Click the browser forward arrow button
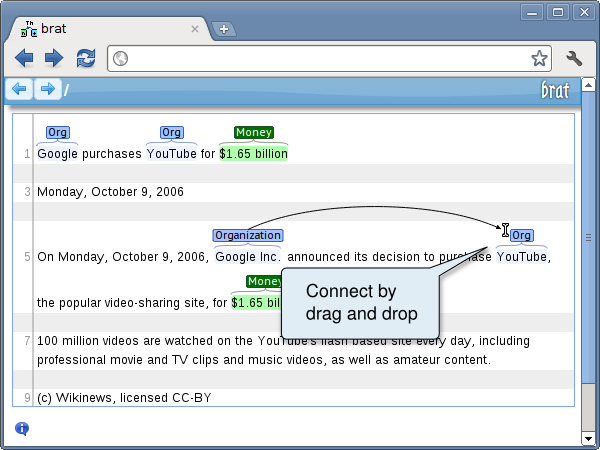Screen dimensions: 600x450 click(54, 59)
